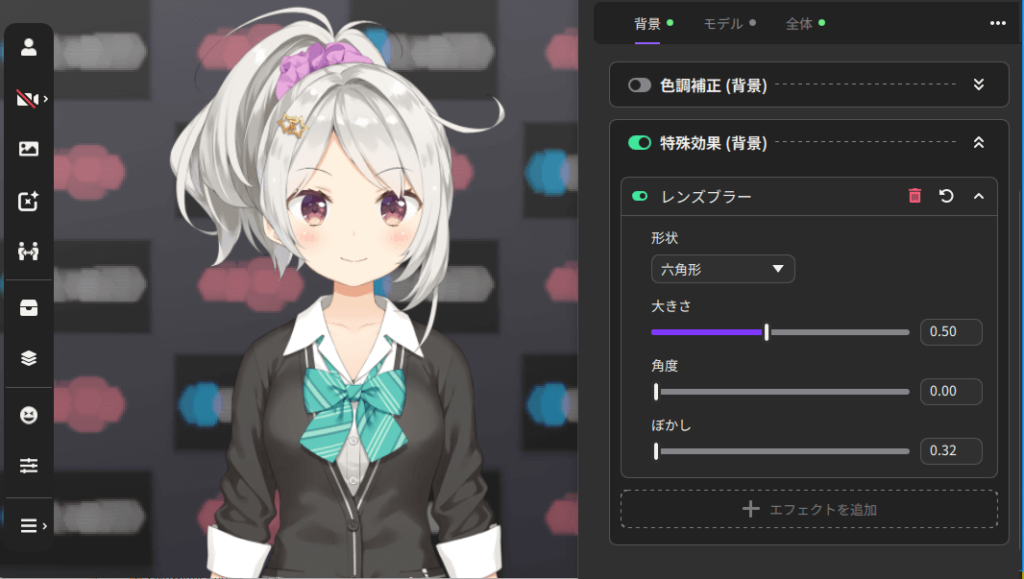Switch to the 全体 tab
Image resolution: width=1024 pixels, height=579 pixels.
click(x=799, y=23)
